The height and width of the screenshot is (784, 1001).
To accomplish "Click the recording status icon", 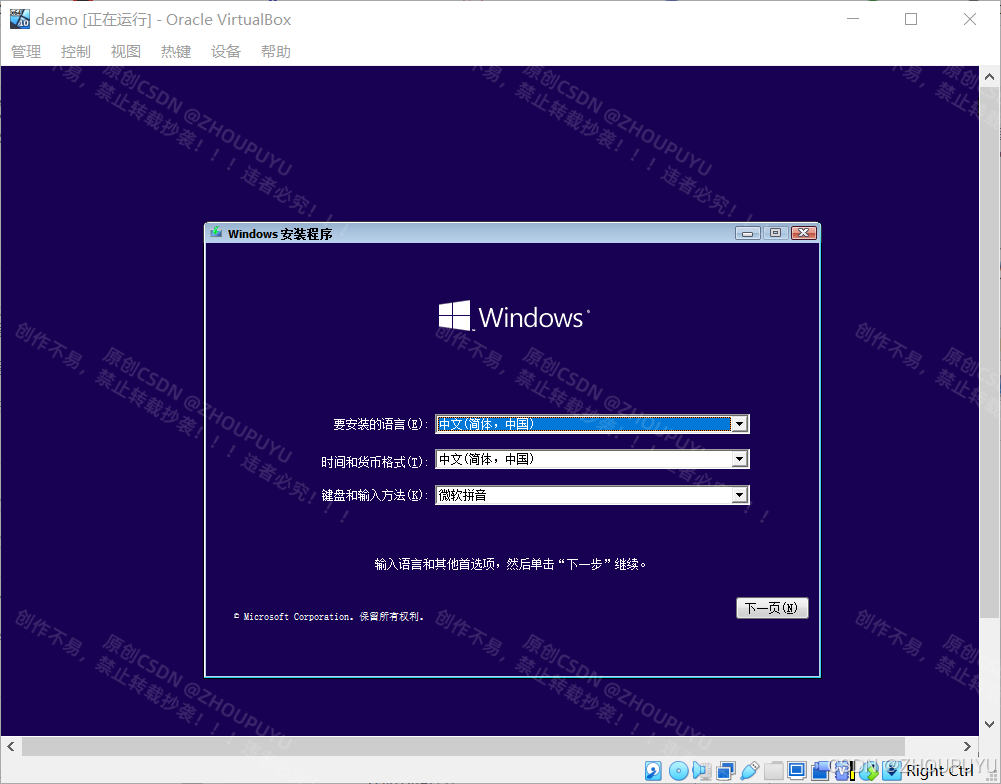I will click(x=821, y=771).
